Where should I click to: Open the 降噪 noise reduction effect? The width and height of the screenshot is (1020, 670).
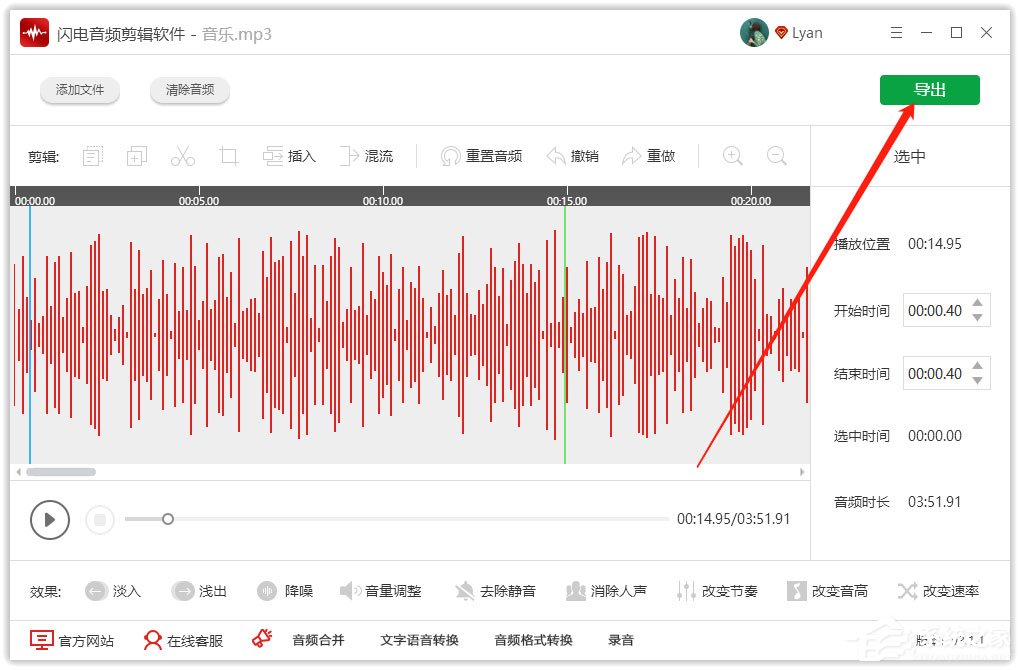coord(286,591)
